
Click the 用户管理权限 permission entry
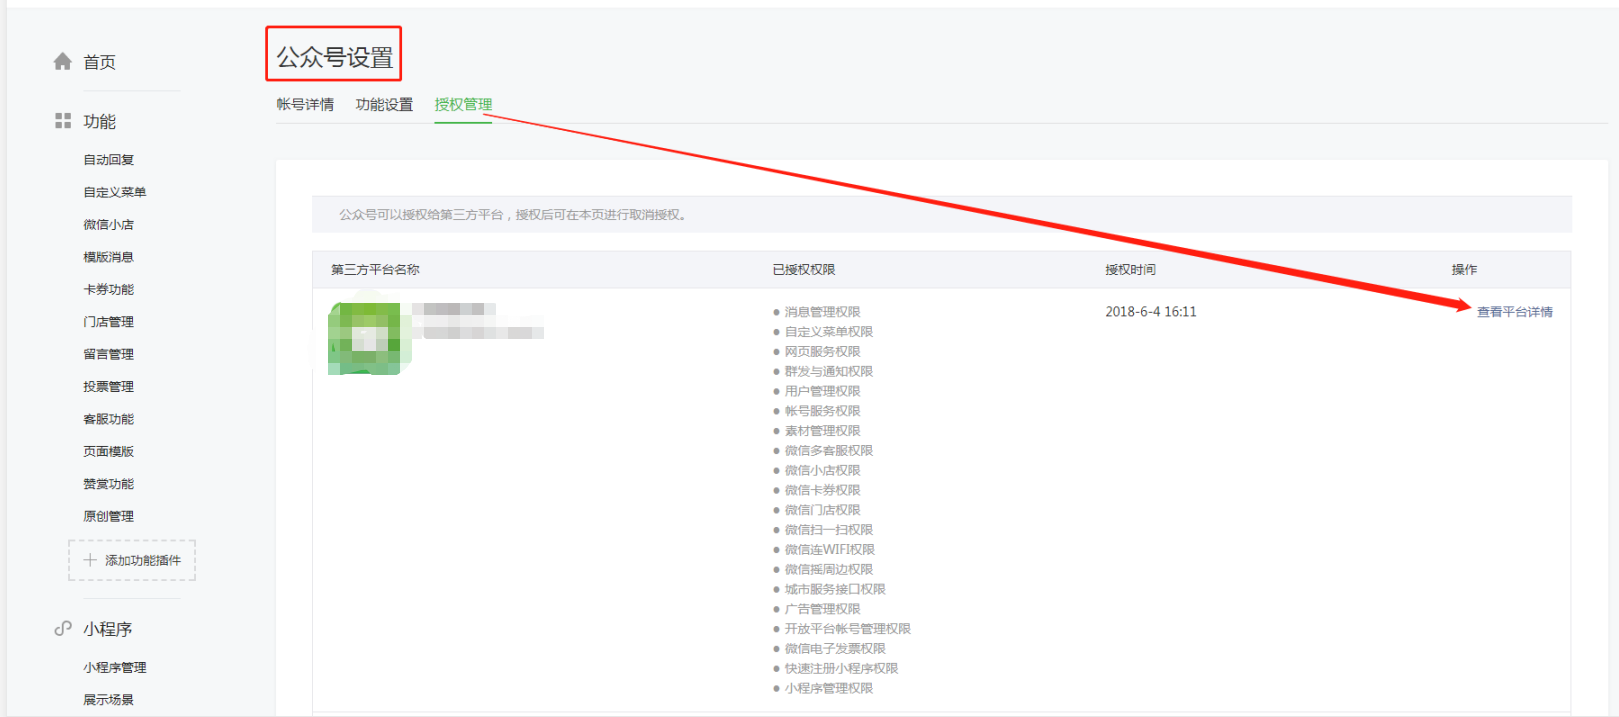822,391
